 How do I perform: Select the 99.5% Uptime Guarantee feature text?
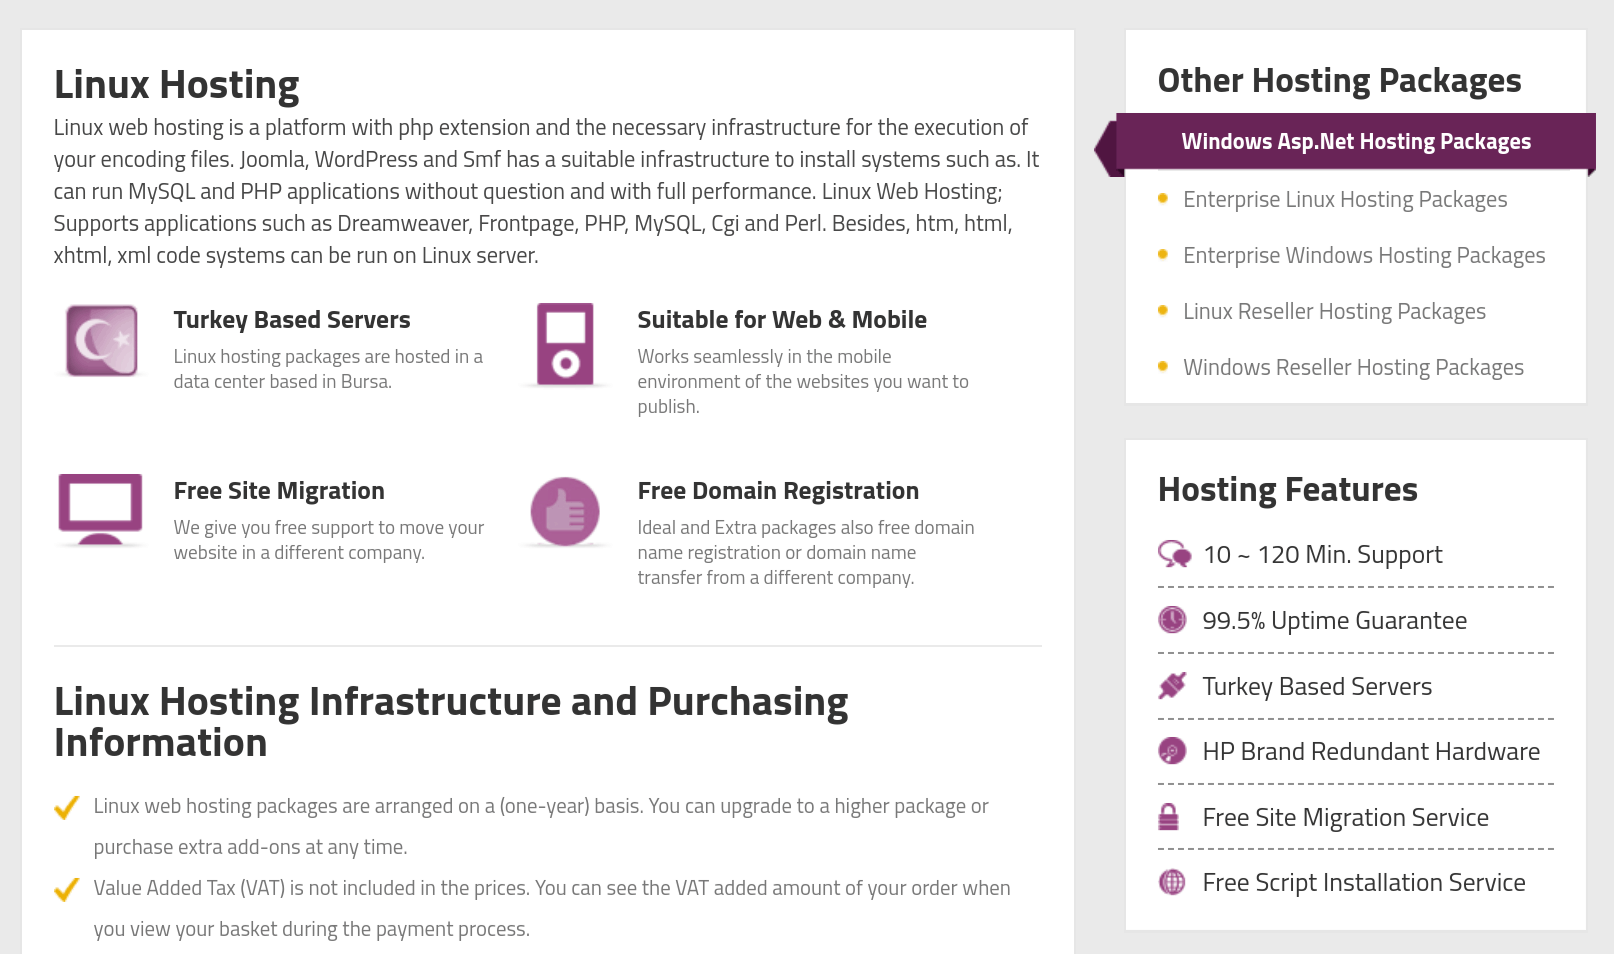click(1334, 621)
